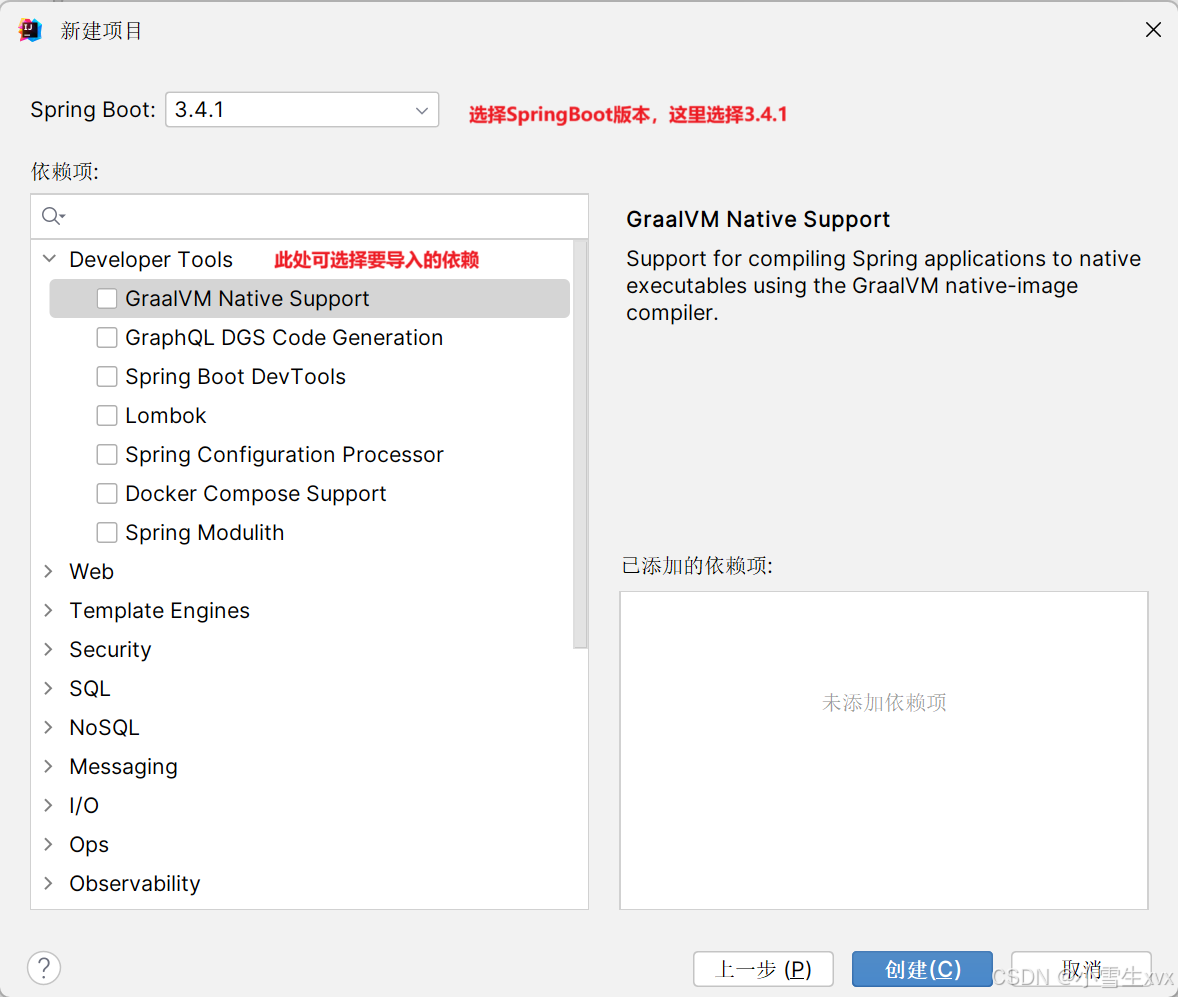Open the Spring Boot version dropdown
This screenshot has height=997, width=1178.
tap(302, 110)
